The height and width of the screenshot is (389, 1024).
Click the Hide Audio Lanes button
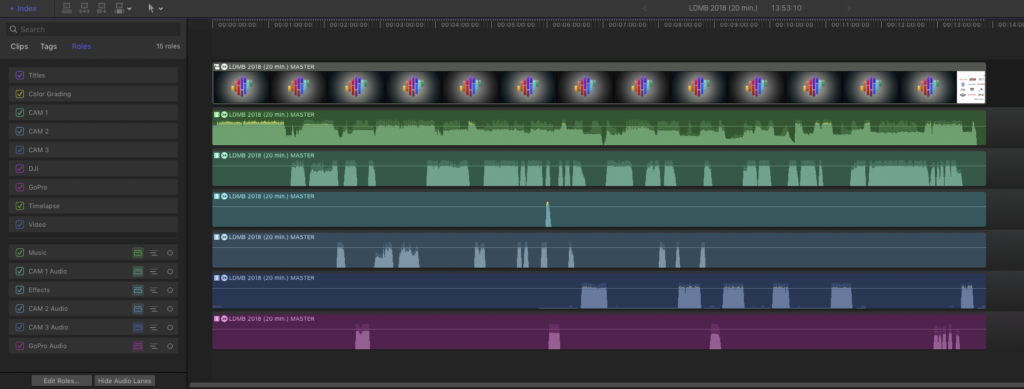(125, 381)
